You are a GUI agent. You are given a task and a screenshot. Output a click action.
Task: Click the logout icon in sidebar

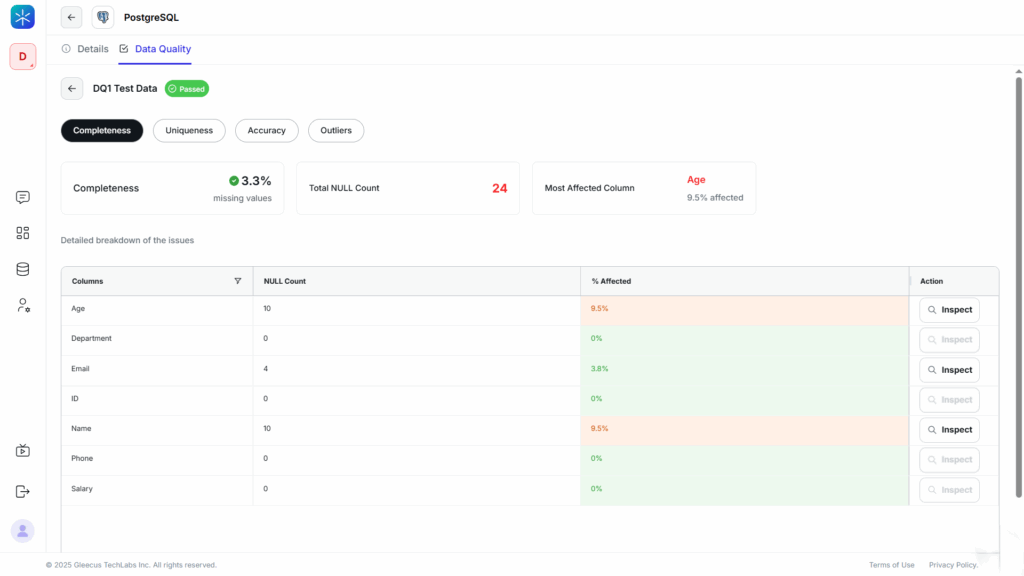pos(23,491)
